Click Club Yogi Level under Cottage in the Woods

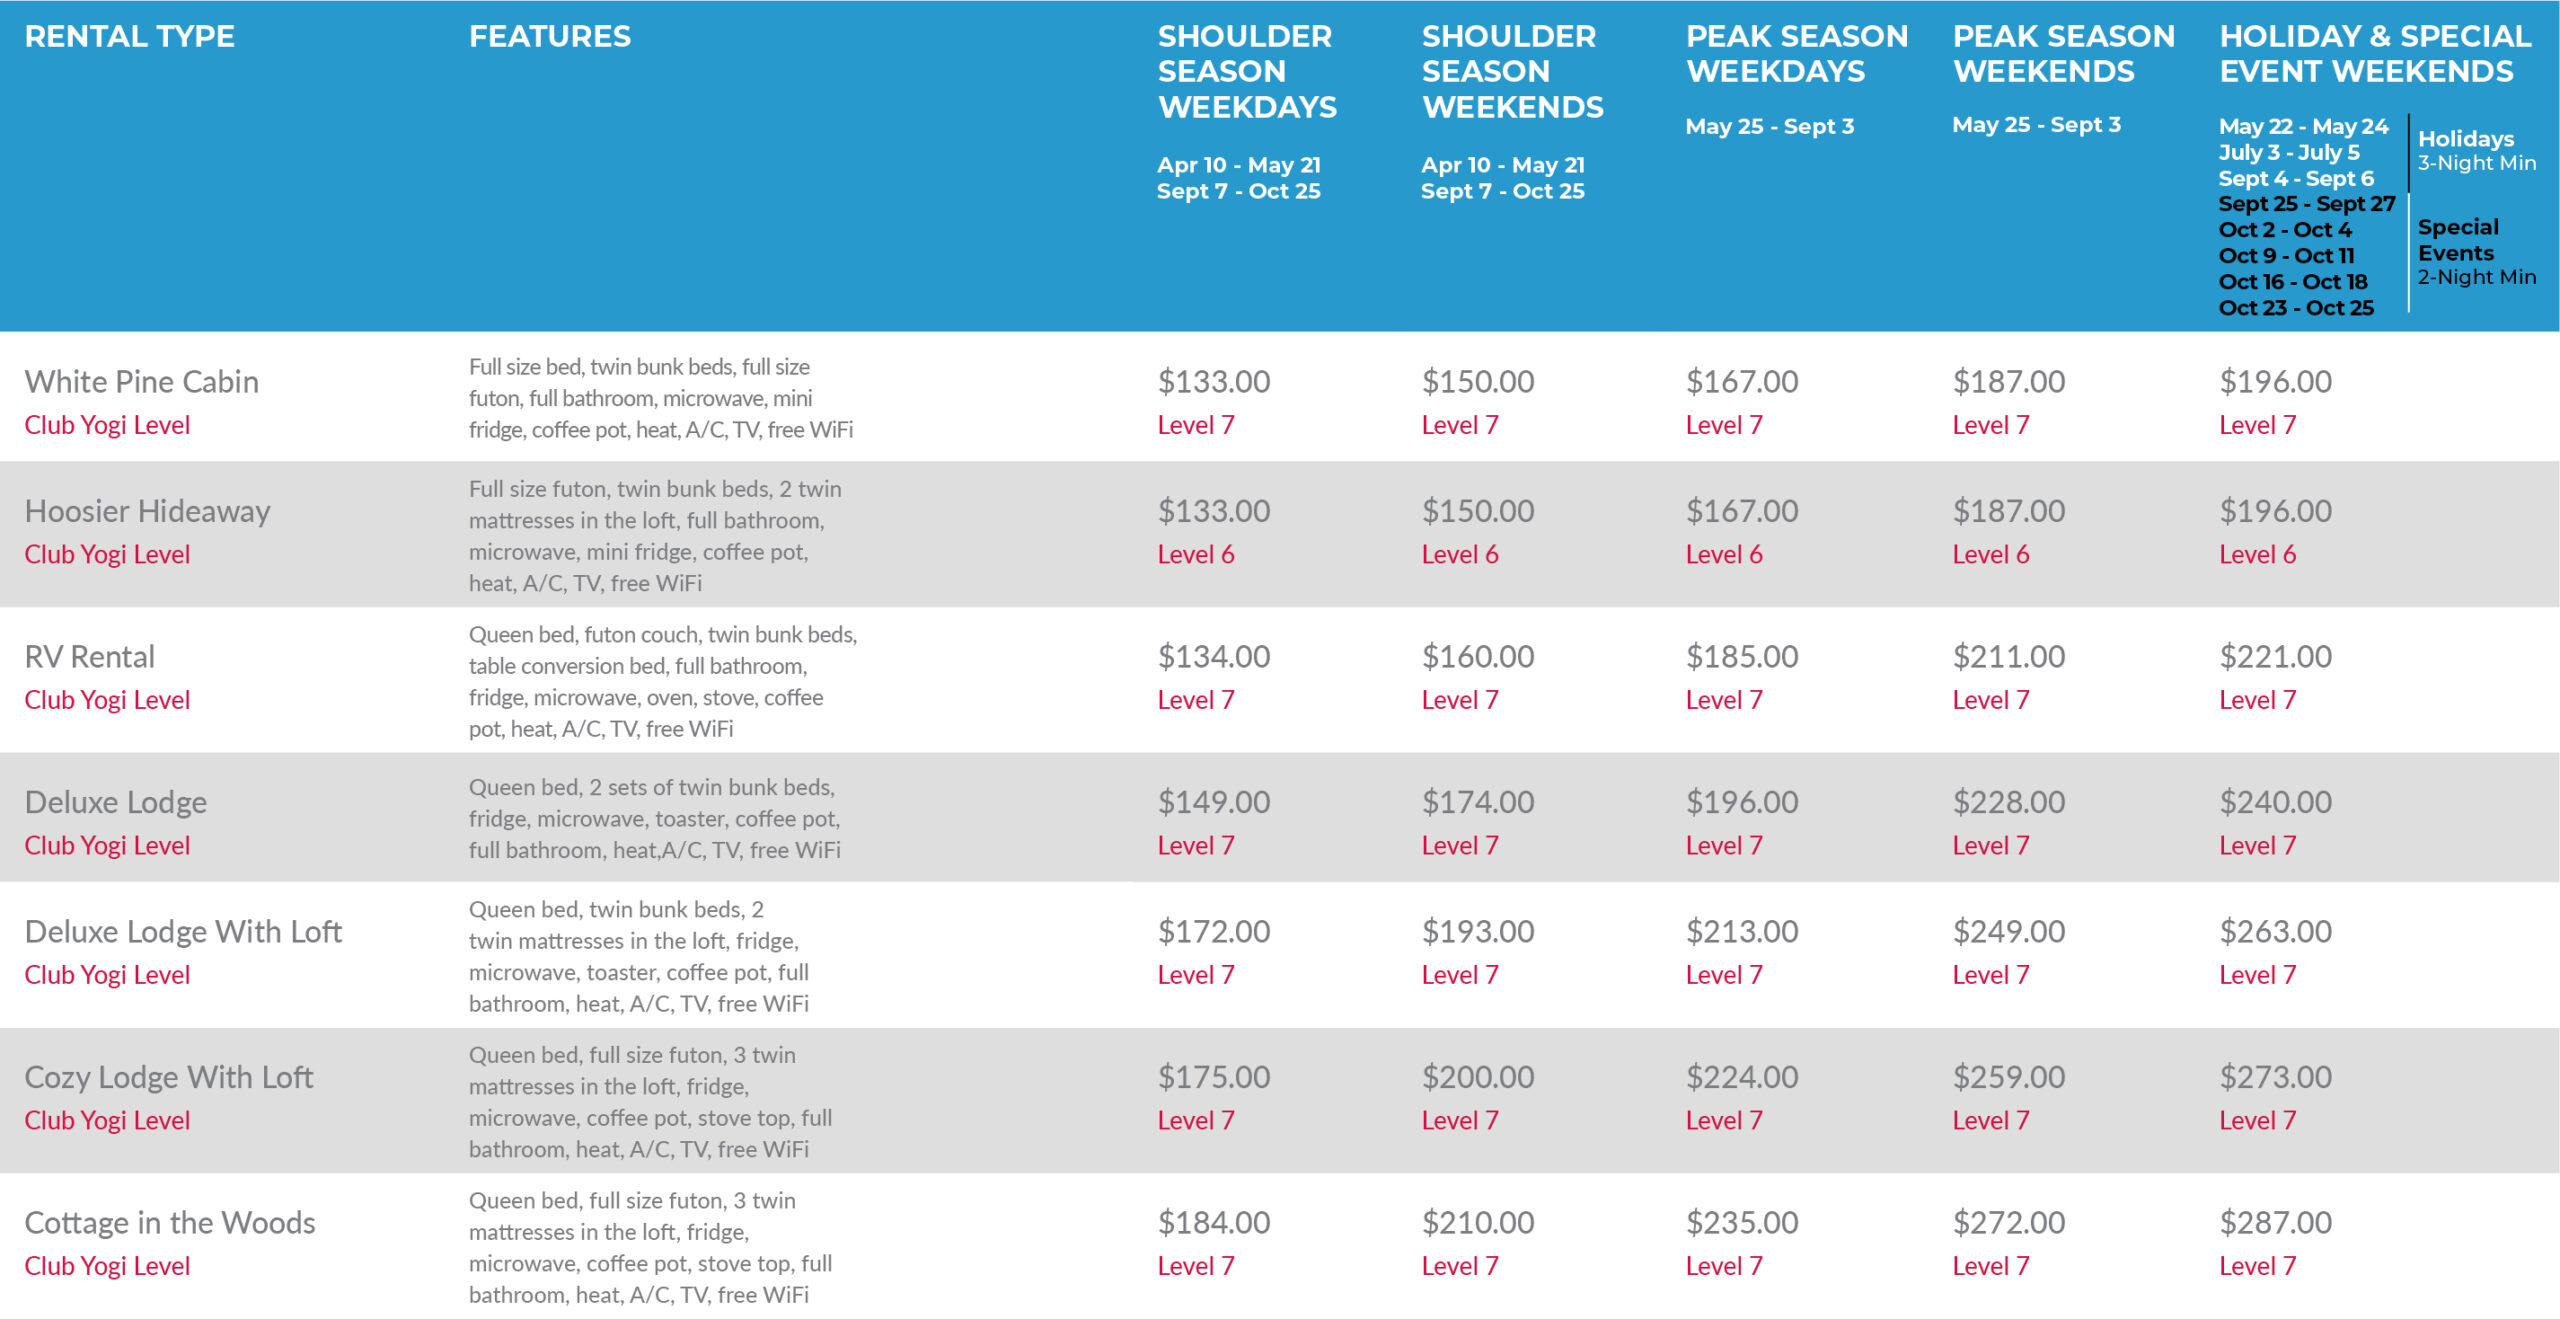coord(107,1266)
